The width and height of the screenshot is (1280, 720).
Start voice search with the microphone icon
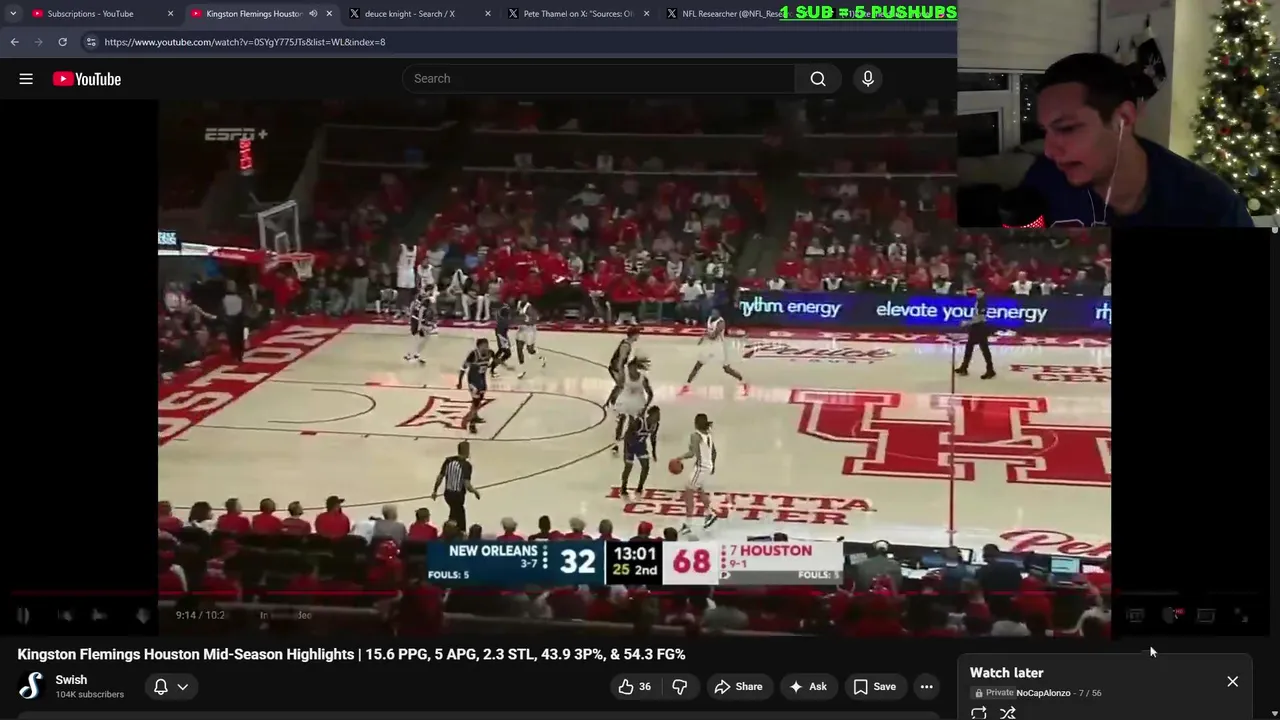[x=868, y=79]
